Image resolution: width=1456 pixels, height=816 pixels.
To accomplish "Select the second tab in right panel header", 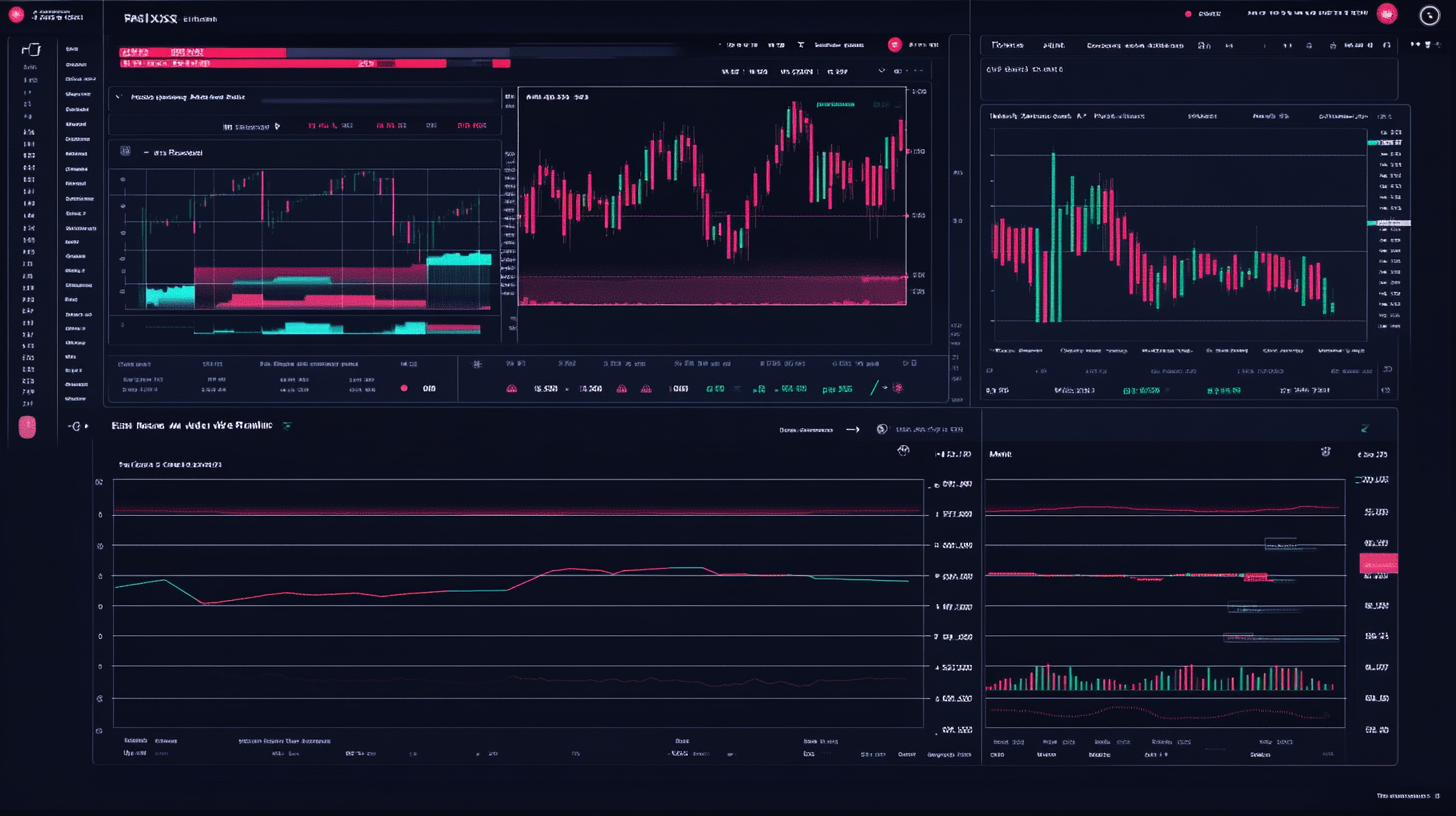I will coord(1053,45).
